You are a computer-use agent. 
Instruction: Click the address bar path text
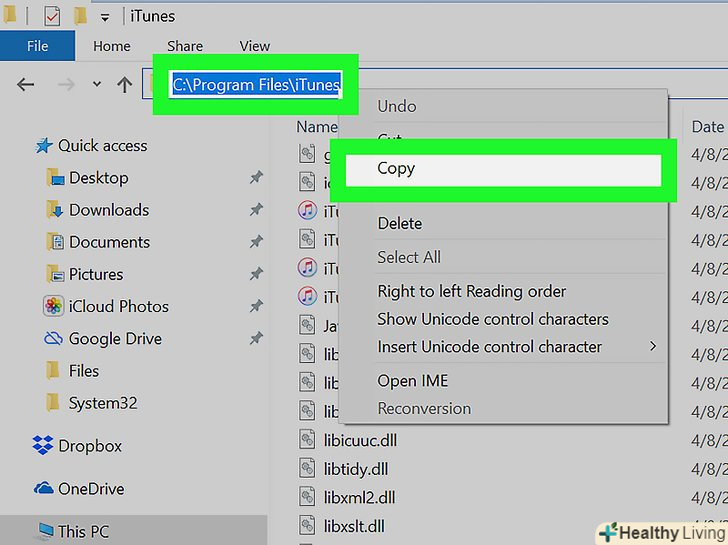tap(256, 84)
